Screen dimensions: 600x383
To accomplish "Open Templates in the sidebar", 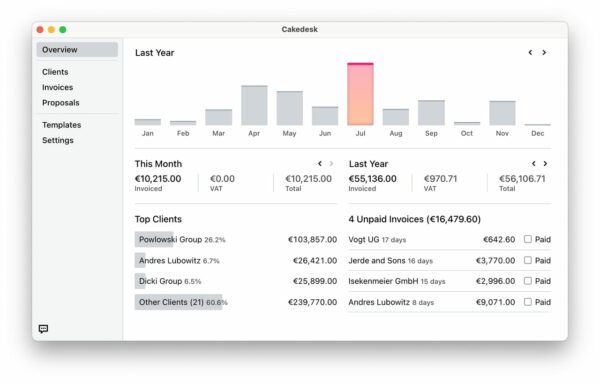I will (x=62, y=125).
